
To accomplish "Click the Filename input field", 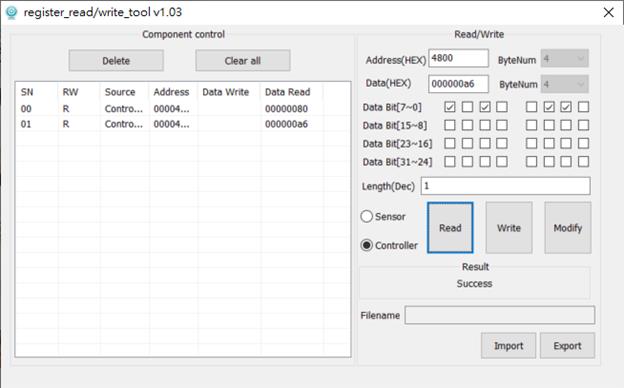I will click(x=500, y=315).
